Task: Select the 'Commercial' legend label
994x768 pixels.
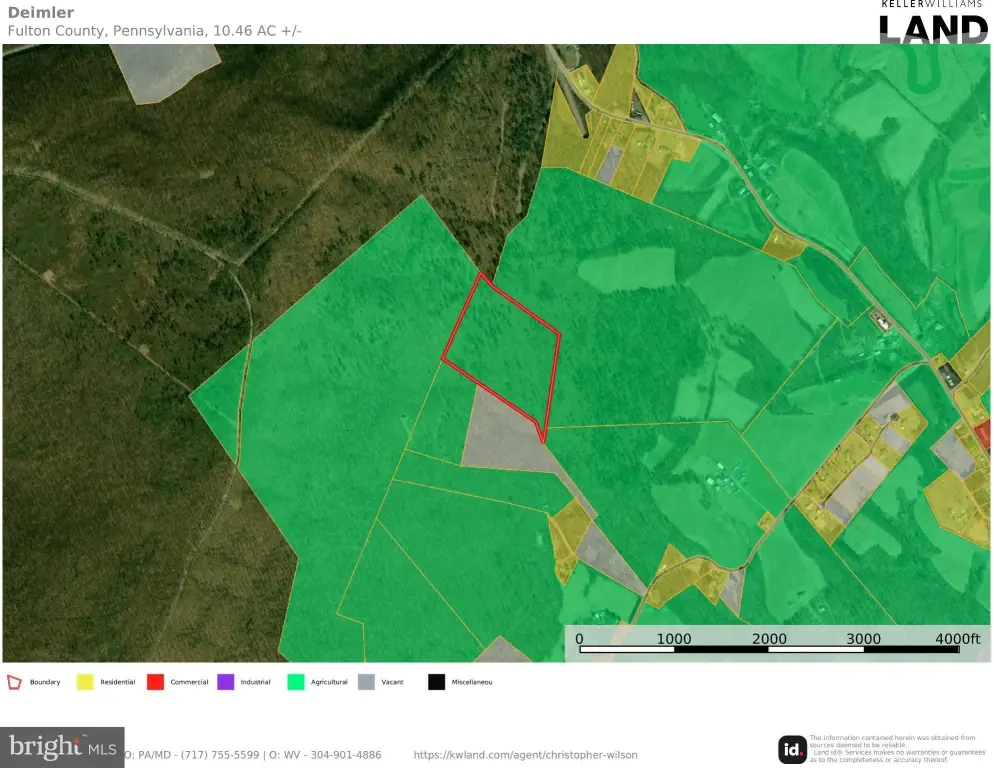Action: pos(189,682)
